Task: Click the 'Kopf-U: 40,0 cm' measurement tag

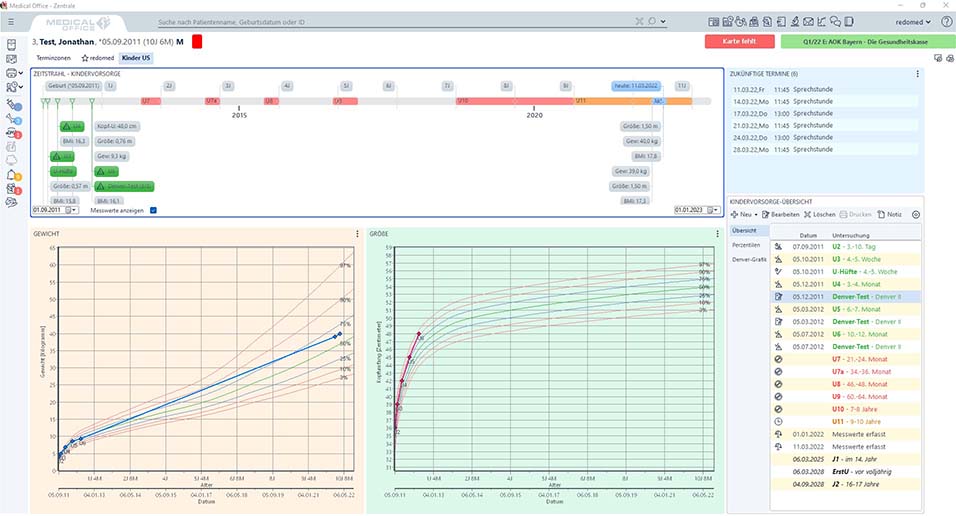Action: coord(117,126)
